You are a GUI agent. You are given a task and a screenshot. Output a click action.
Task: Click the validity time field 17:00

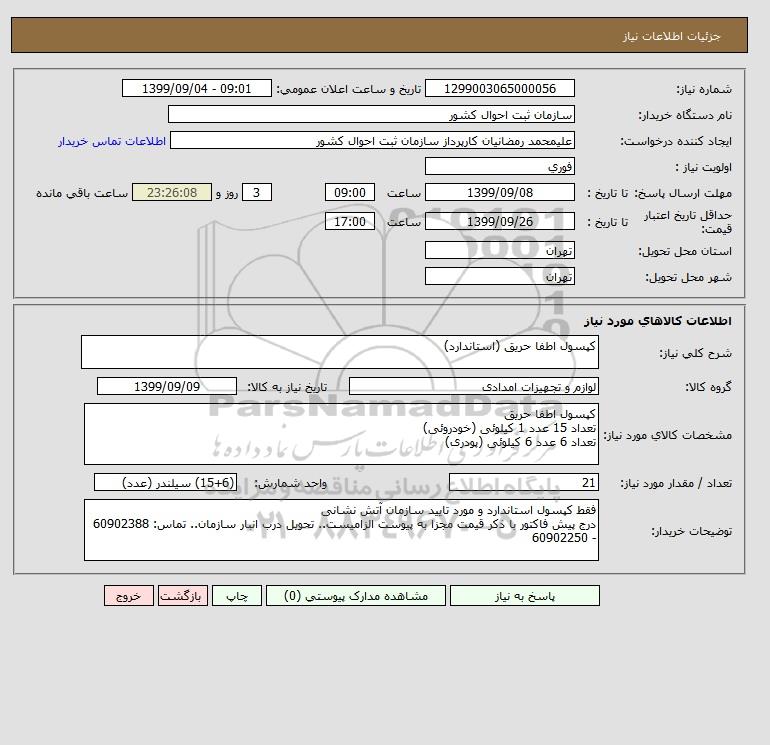(350, 221)
